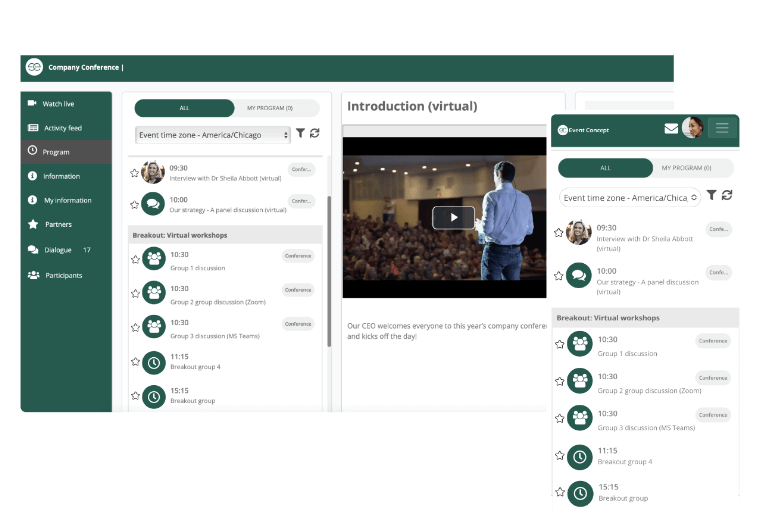Open My information in sidebar
This screenshot has height=522, width=760.
(66, 200)
